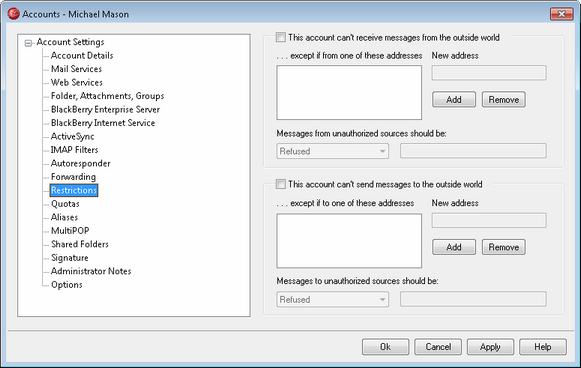Select the IMAP Filters entry
The image size is (581, 368).
pyautogui.click(x=74, y=150)
